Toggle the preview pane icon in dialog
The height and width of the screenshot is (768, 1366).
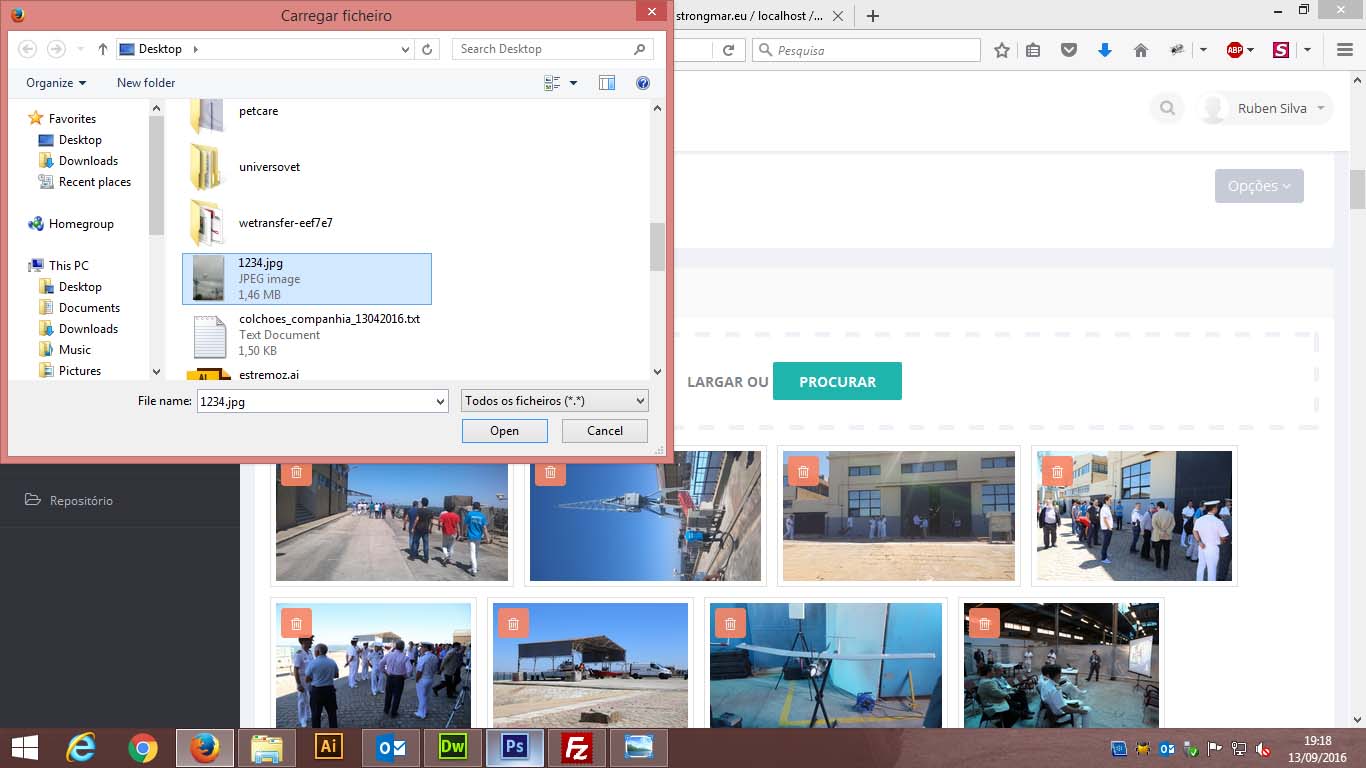click(607, 83)
